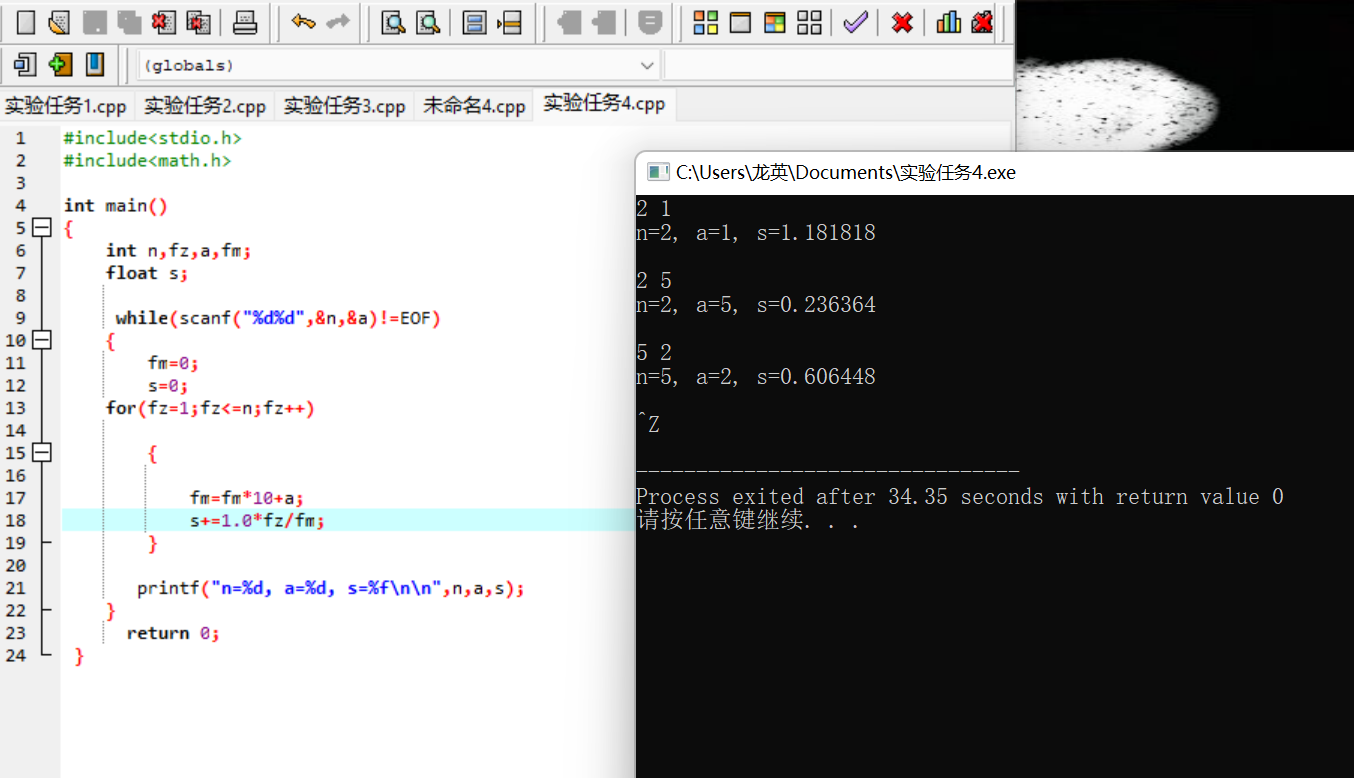Click the grayed Unindent icon
This screenshot has width=1354, height=778.
point(604,22)
